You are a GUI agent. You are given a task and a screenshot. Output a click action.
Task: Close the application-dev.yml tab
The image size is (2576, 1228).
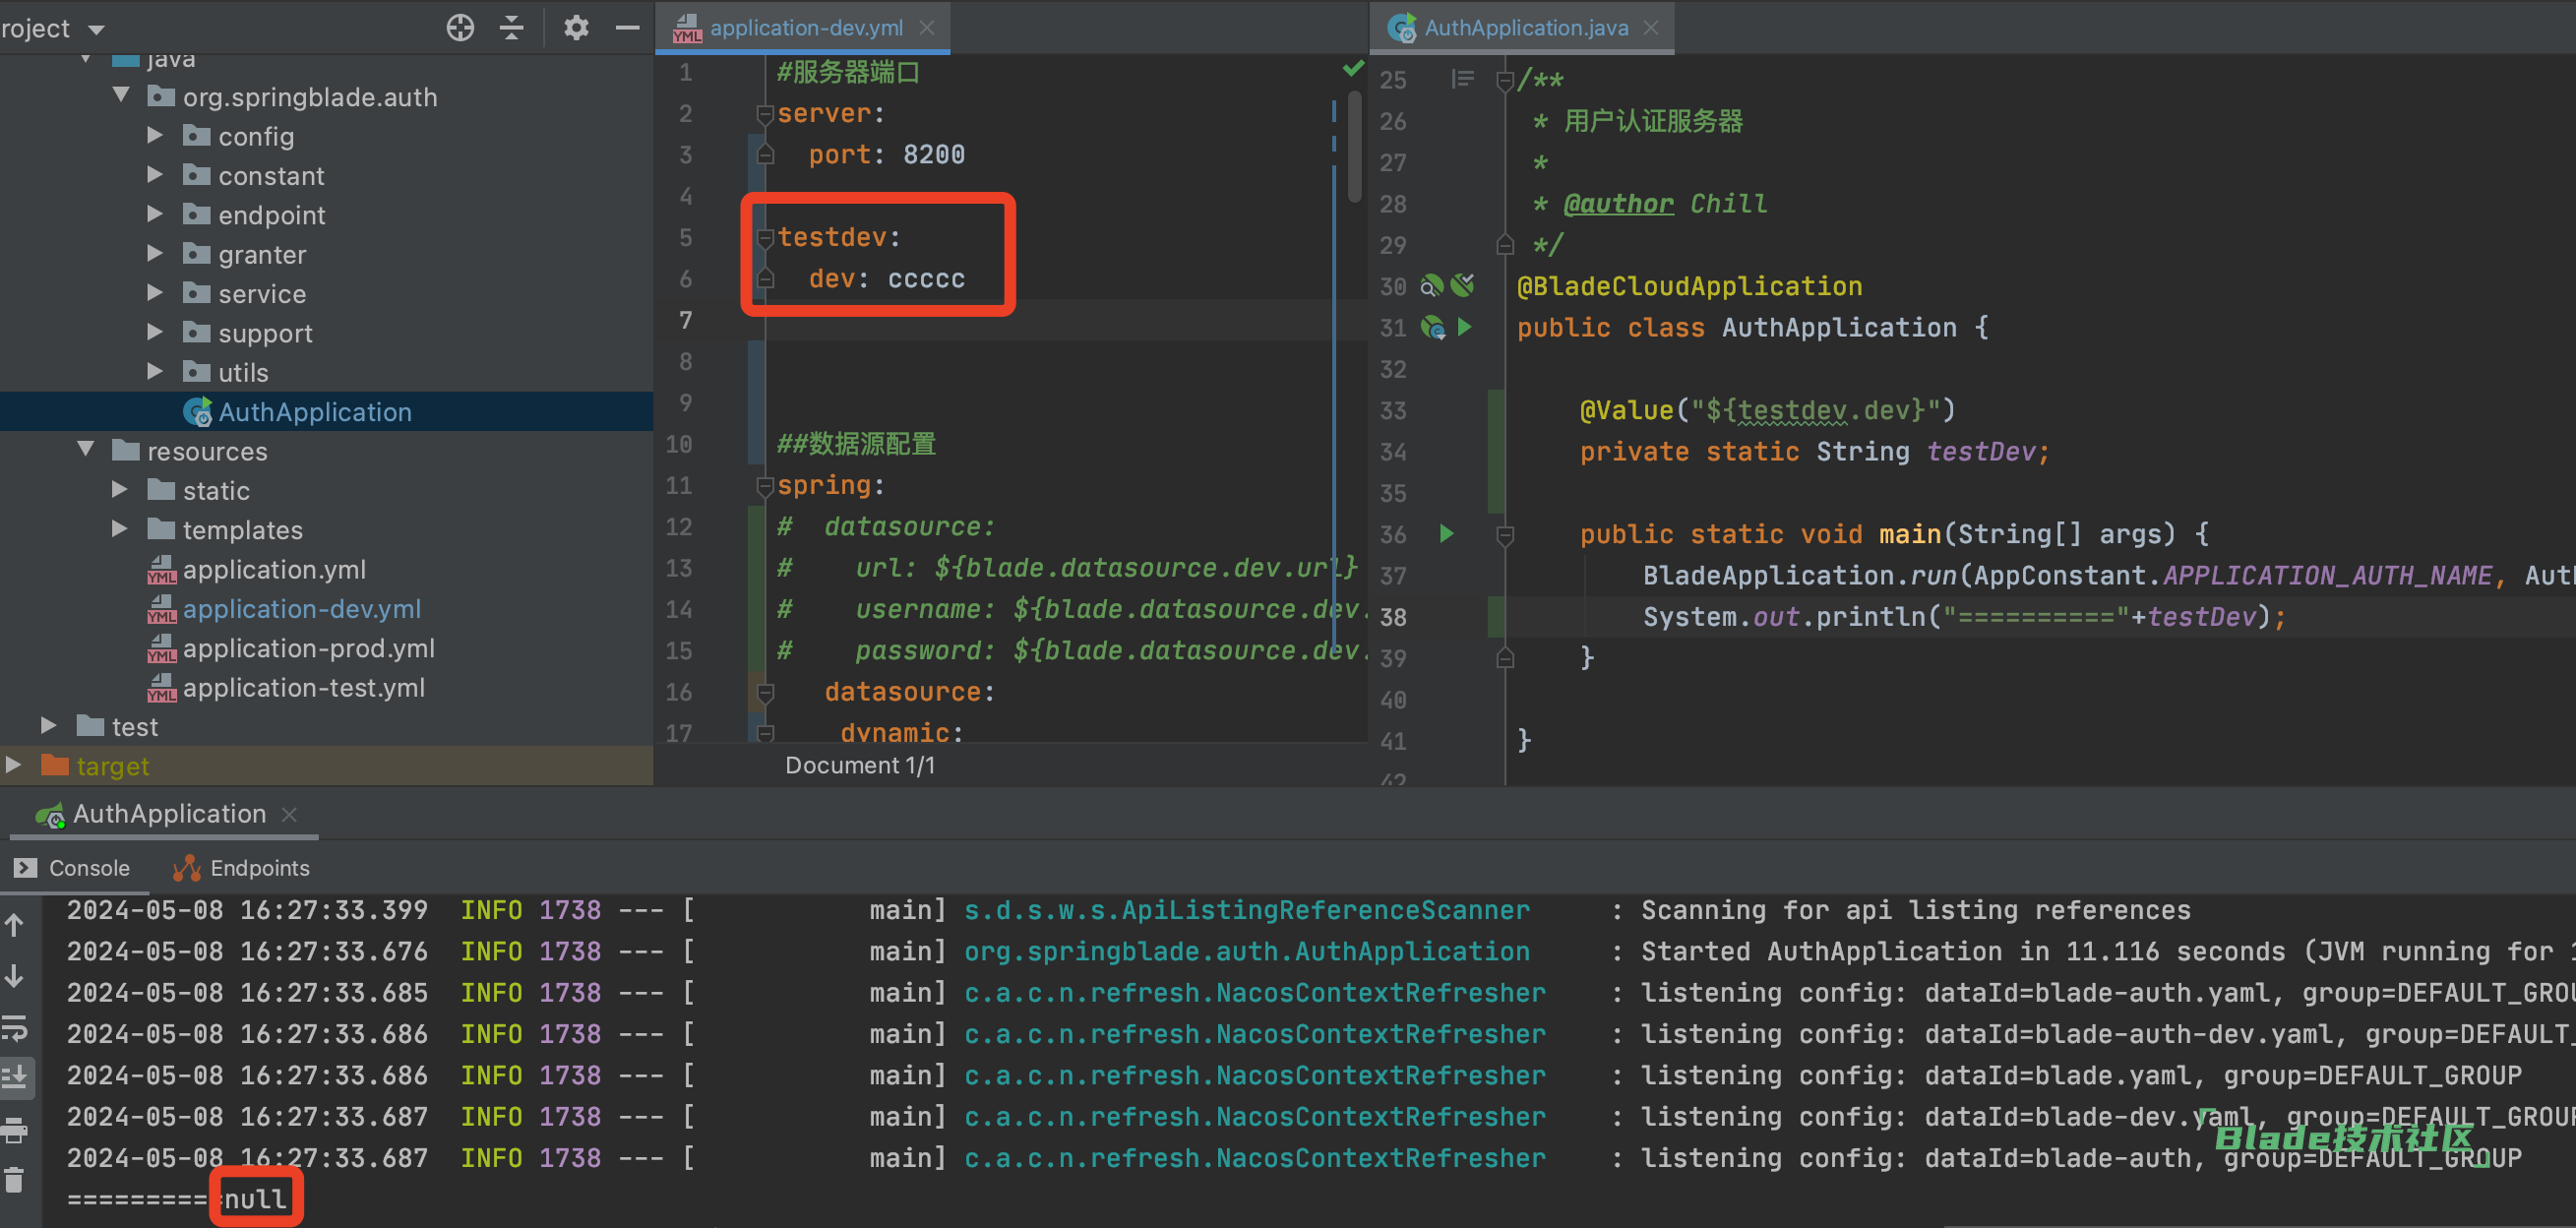(927, 28)
